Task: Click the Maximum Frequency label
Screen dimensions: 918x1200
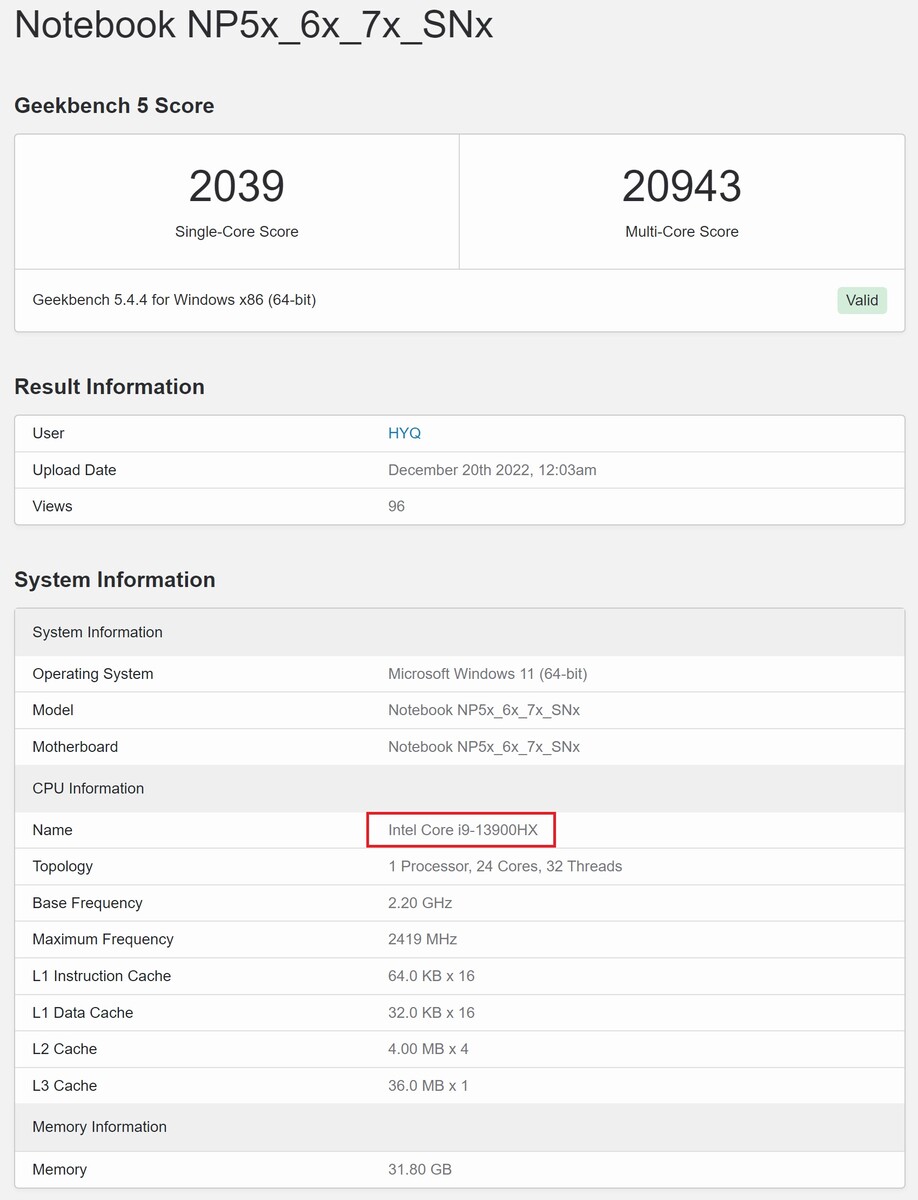Action: (x=103, y=939)
